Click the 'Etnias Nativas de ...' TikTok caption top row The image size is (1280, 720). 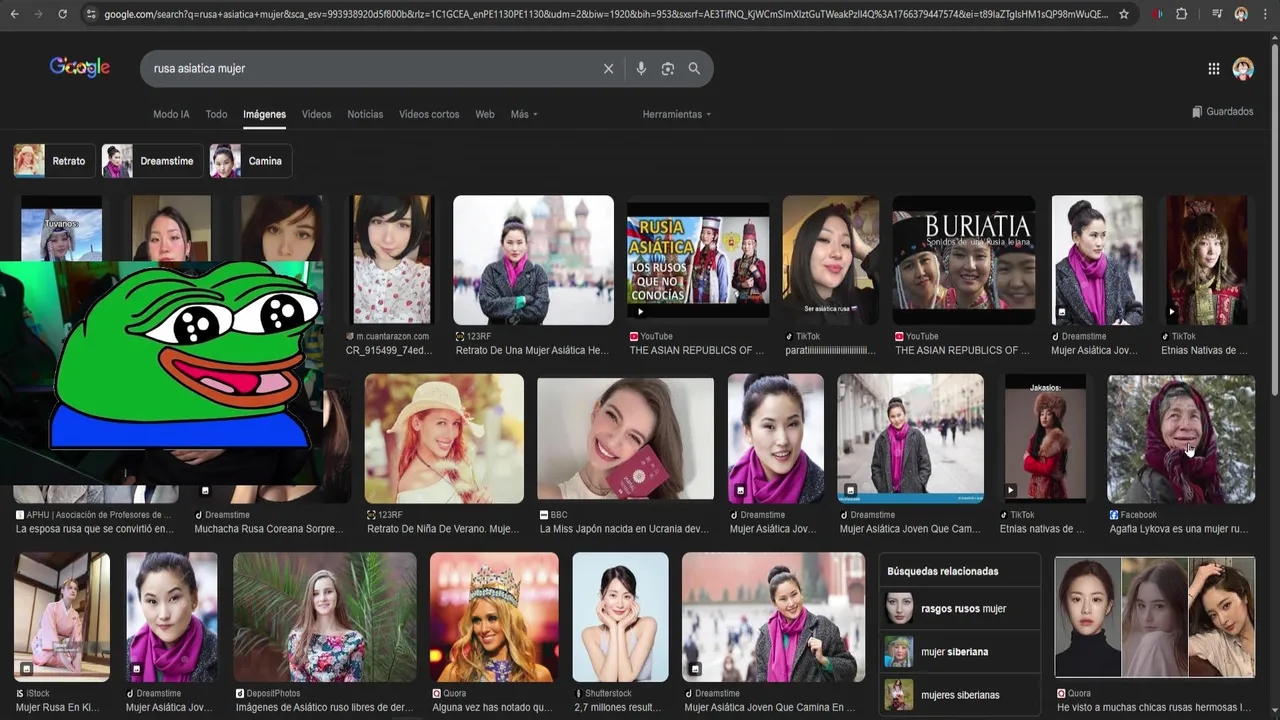1204,350
